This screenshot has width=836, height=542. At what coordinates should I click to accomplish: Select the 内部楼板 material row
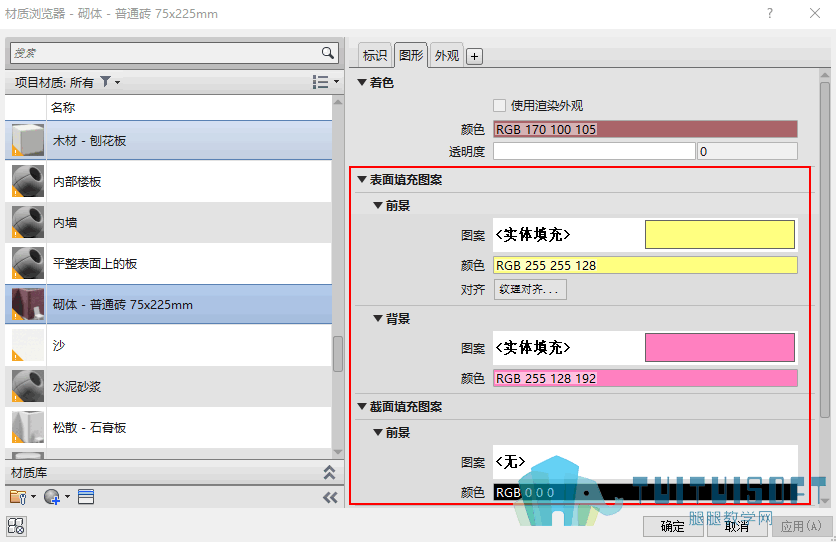(168, 181)
